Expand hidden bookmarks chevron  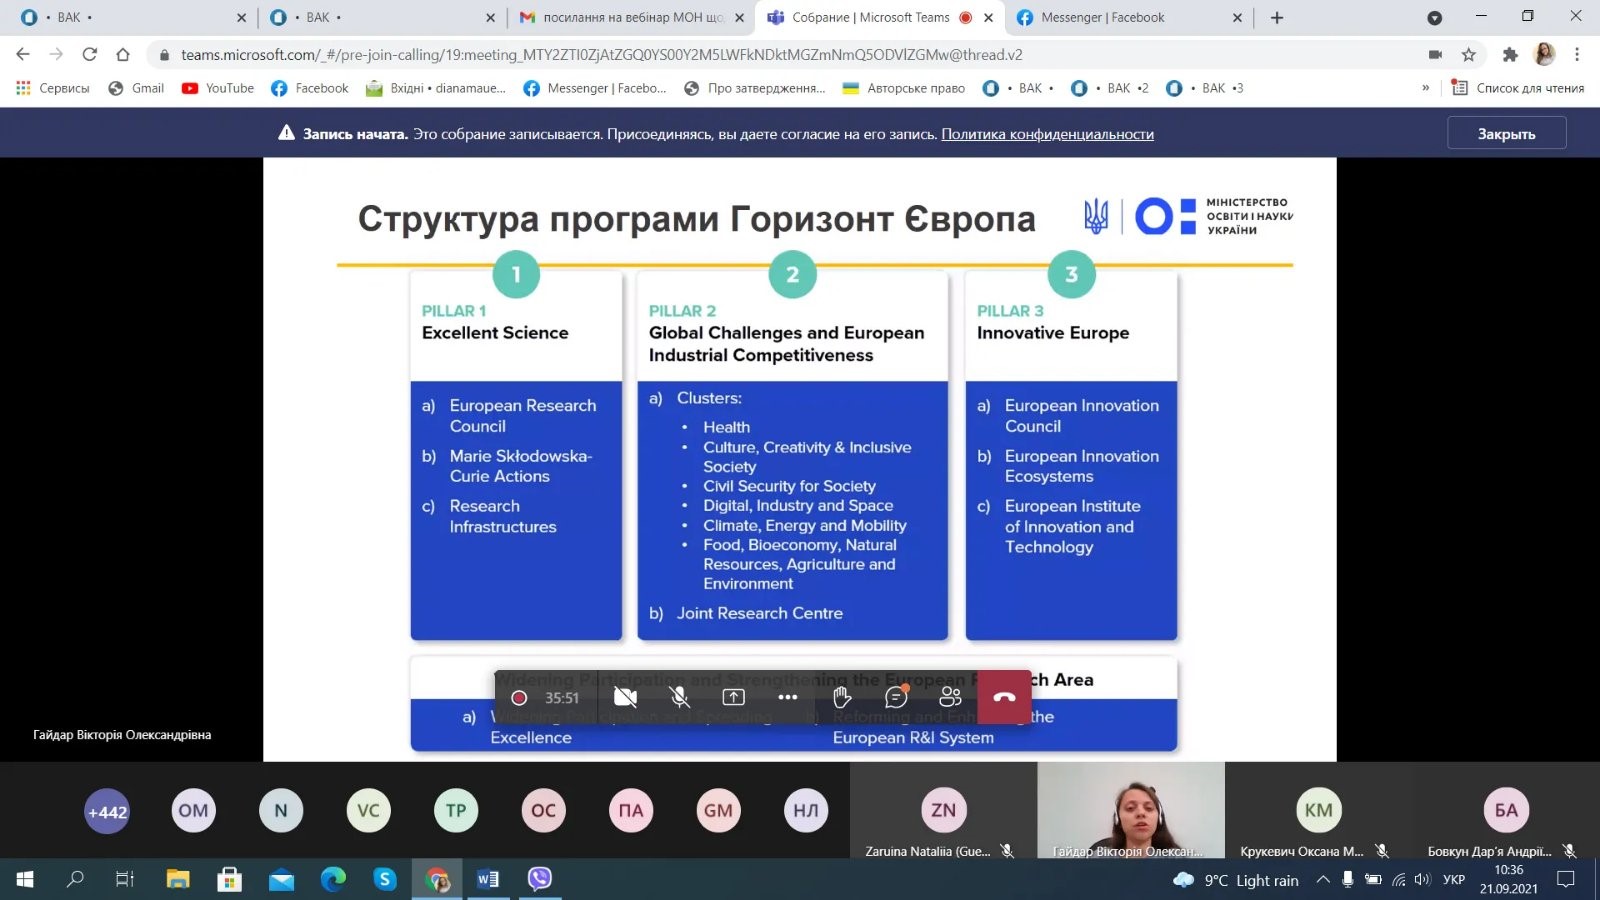pyautogui.click(x=1425, y=88)
